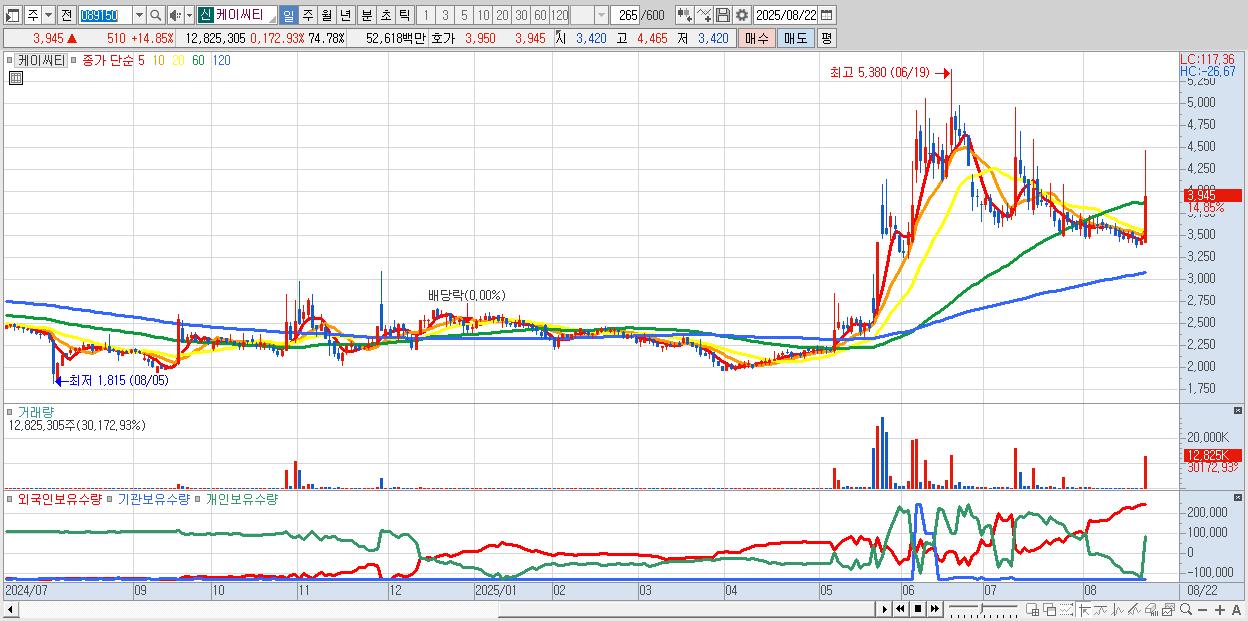Click the zoom magnifier icon at bottom right

tap(1185, 609)
